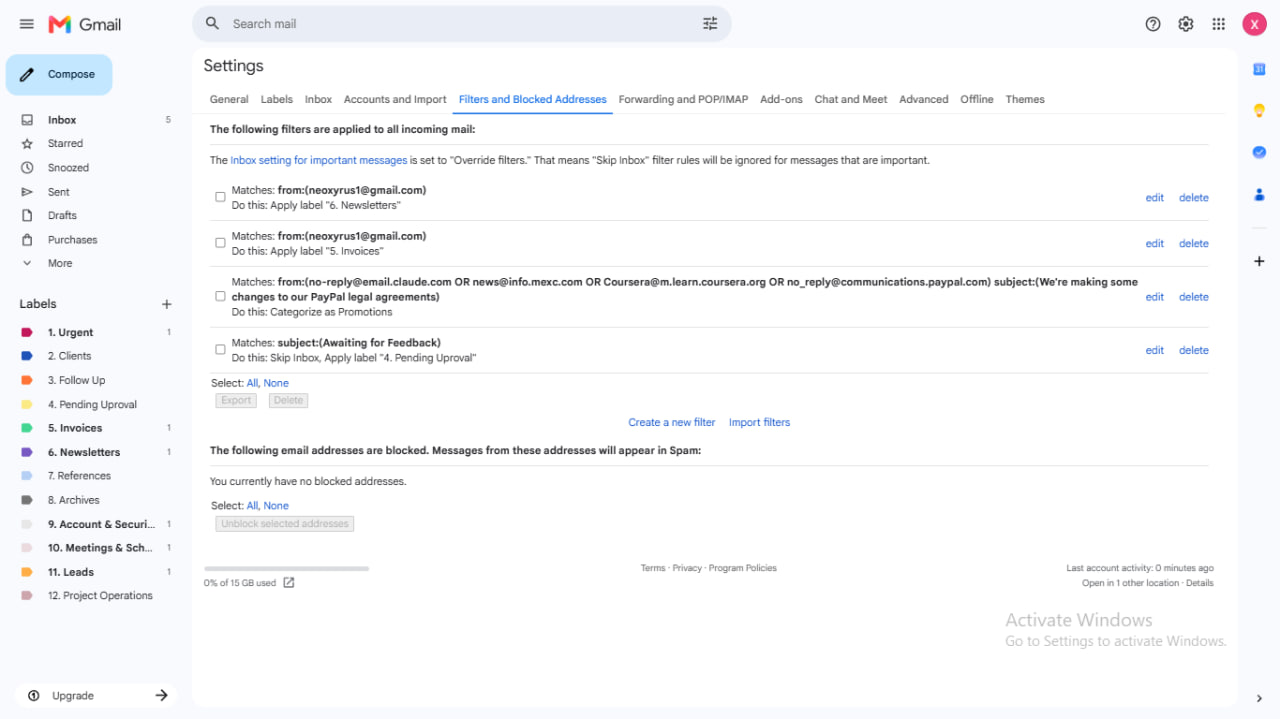Screen dimensions: 1280x719
Task: Select All filters link
Action: click(x=252, y=383)
